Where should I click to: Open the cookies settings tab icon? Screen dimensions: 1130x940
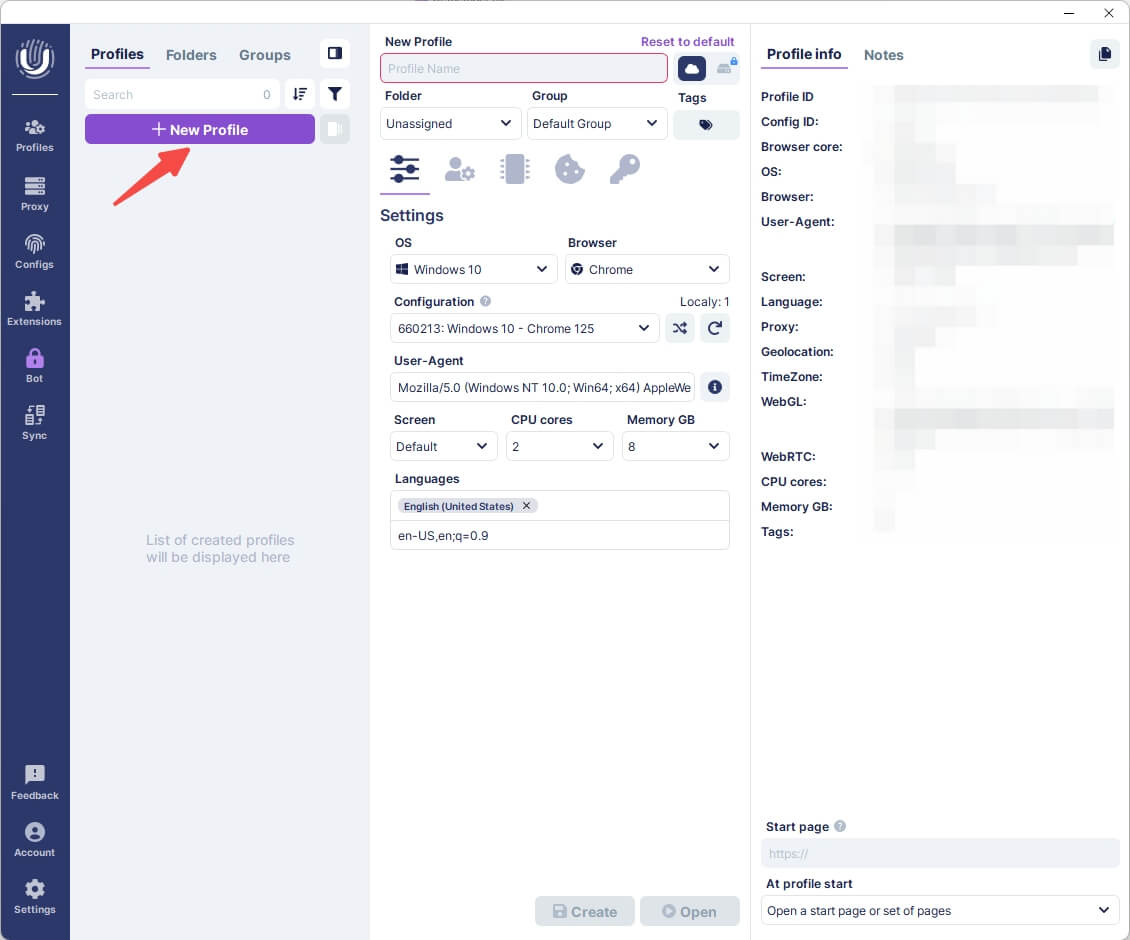tap(569, 169)
